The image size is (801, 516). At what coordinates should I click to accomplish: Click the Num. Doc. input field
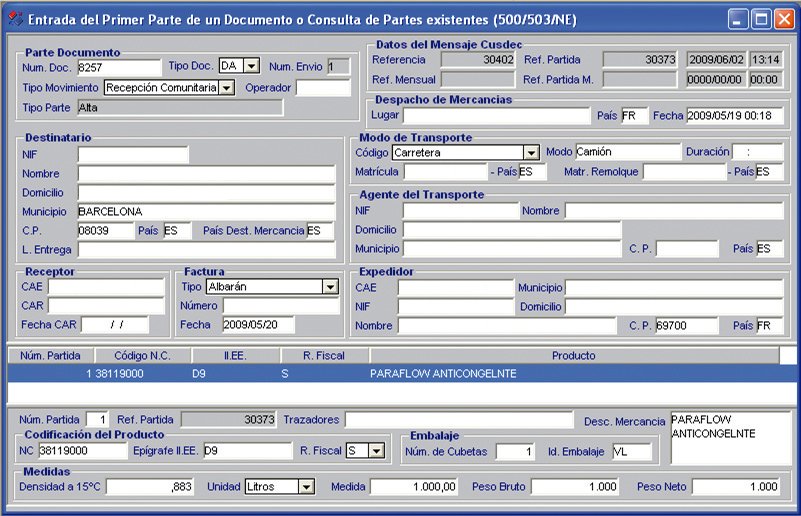click(119, 67)
